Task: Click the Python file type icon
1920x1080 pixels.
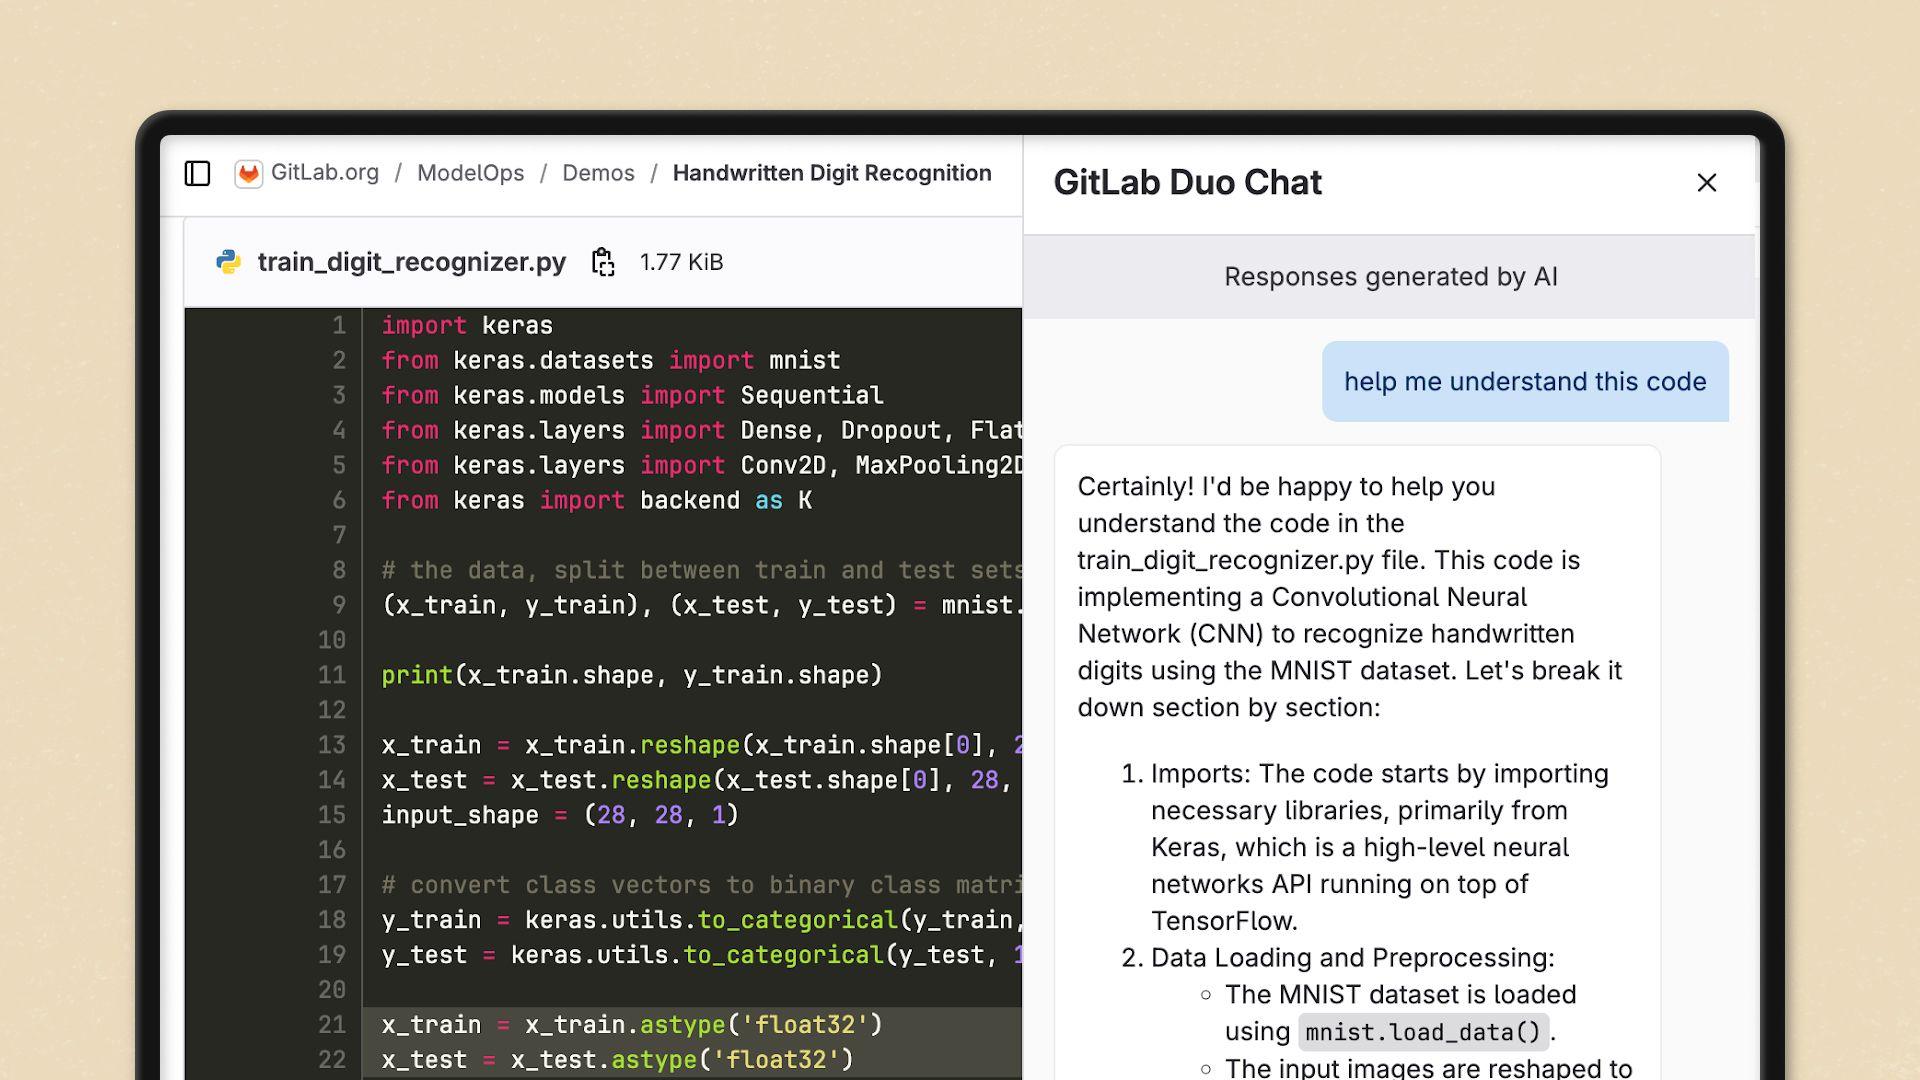Action: click(x=228, y=262)
